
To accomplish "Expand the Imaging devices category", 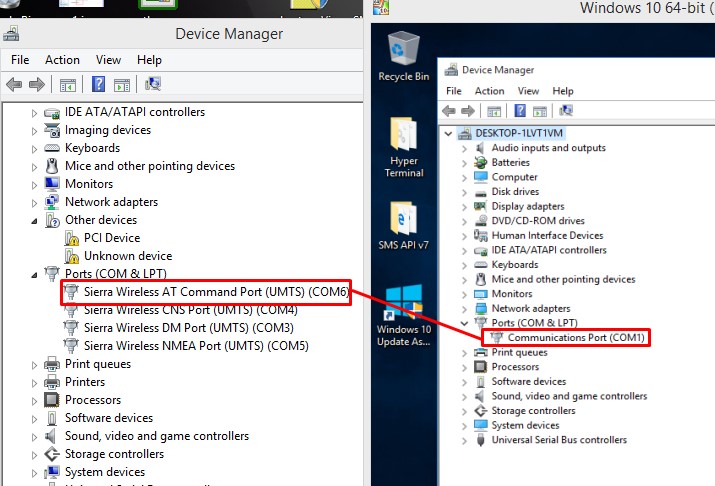I will 35,130.
